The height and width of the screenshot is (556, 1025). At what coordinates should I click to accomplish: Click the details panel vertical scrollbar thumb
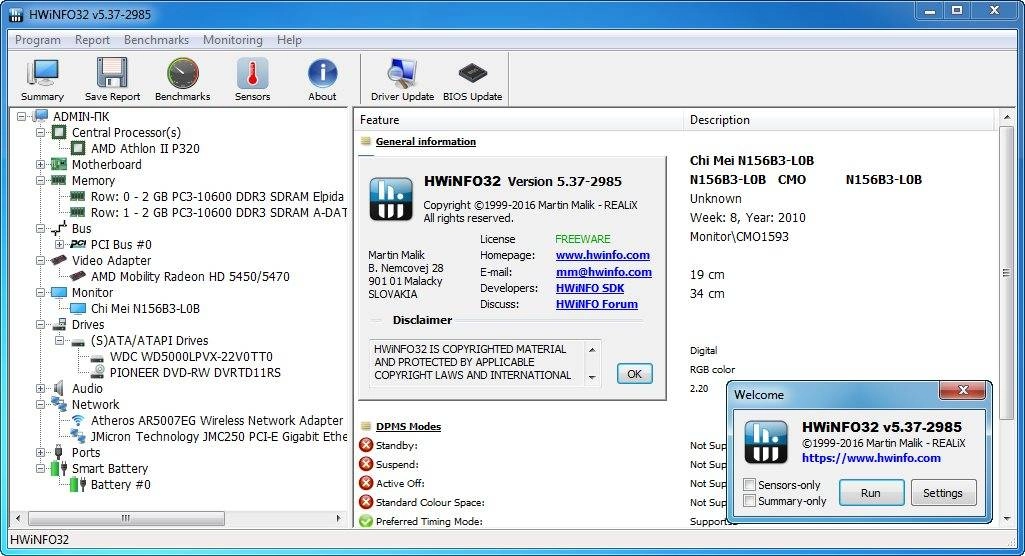1006,273
